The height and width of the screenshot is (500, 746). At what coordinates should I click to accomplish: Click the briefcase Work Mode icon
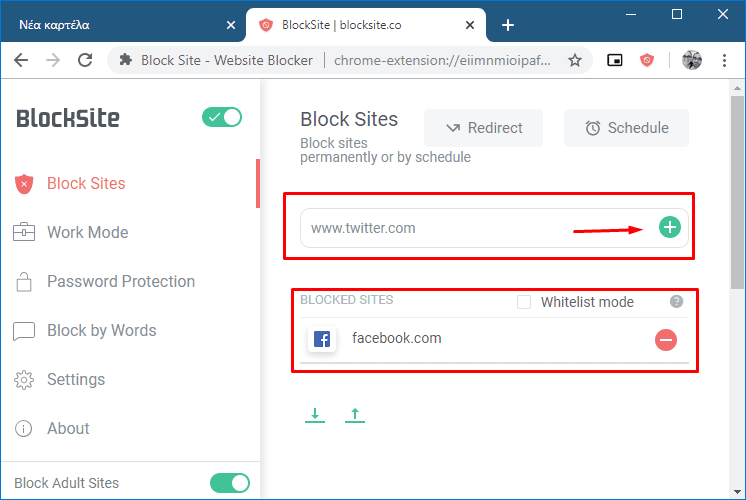24,232
